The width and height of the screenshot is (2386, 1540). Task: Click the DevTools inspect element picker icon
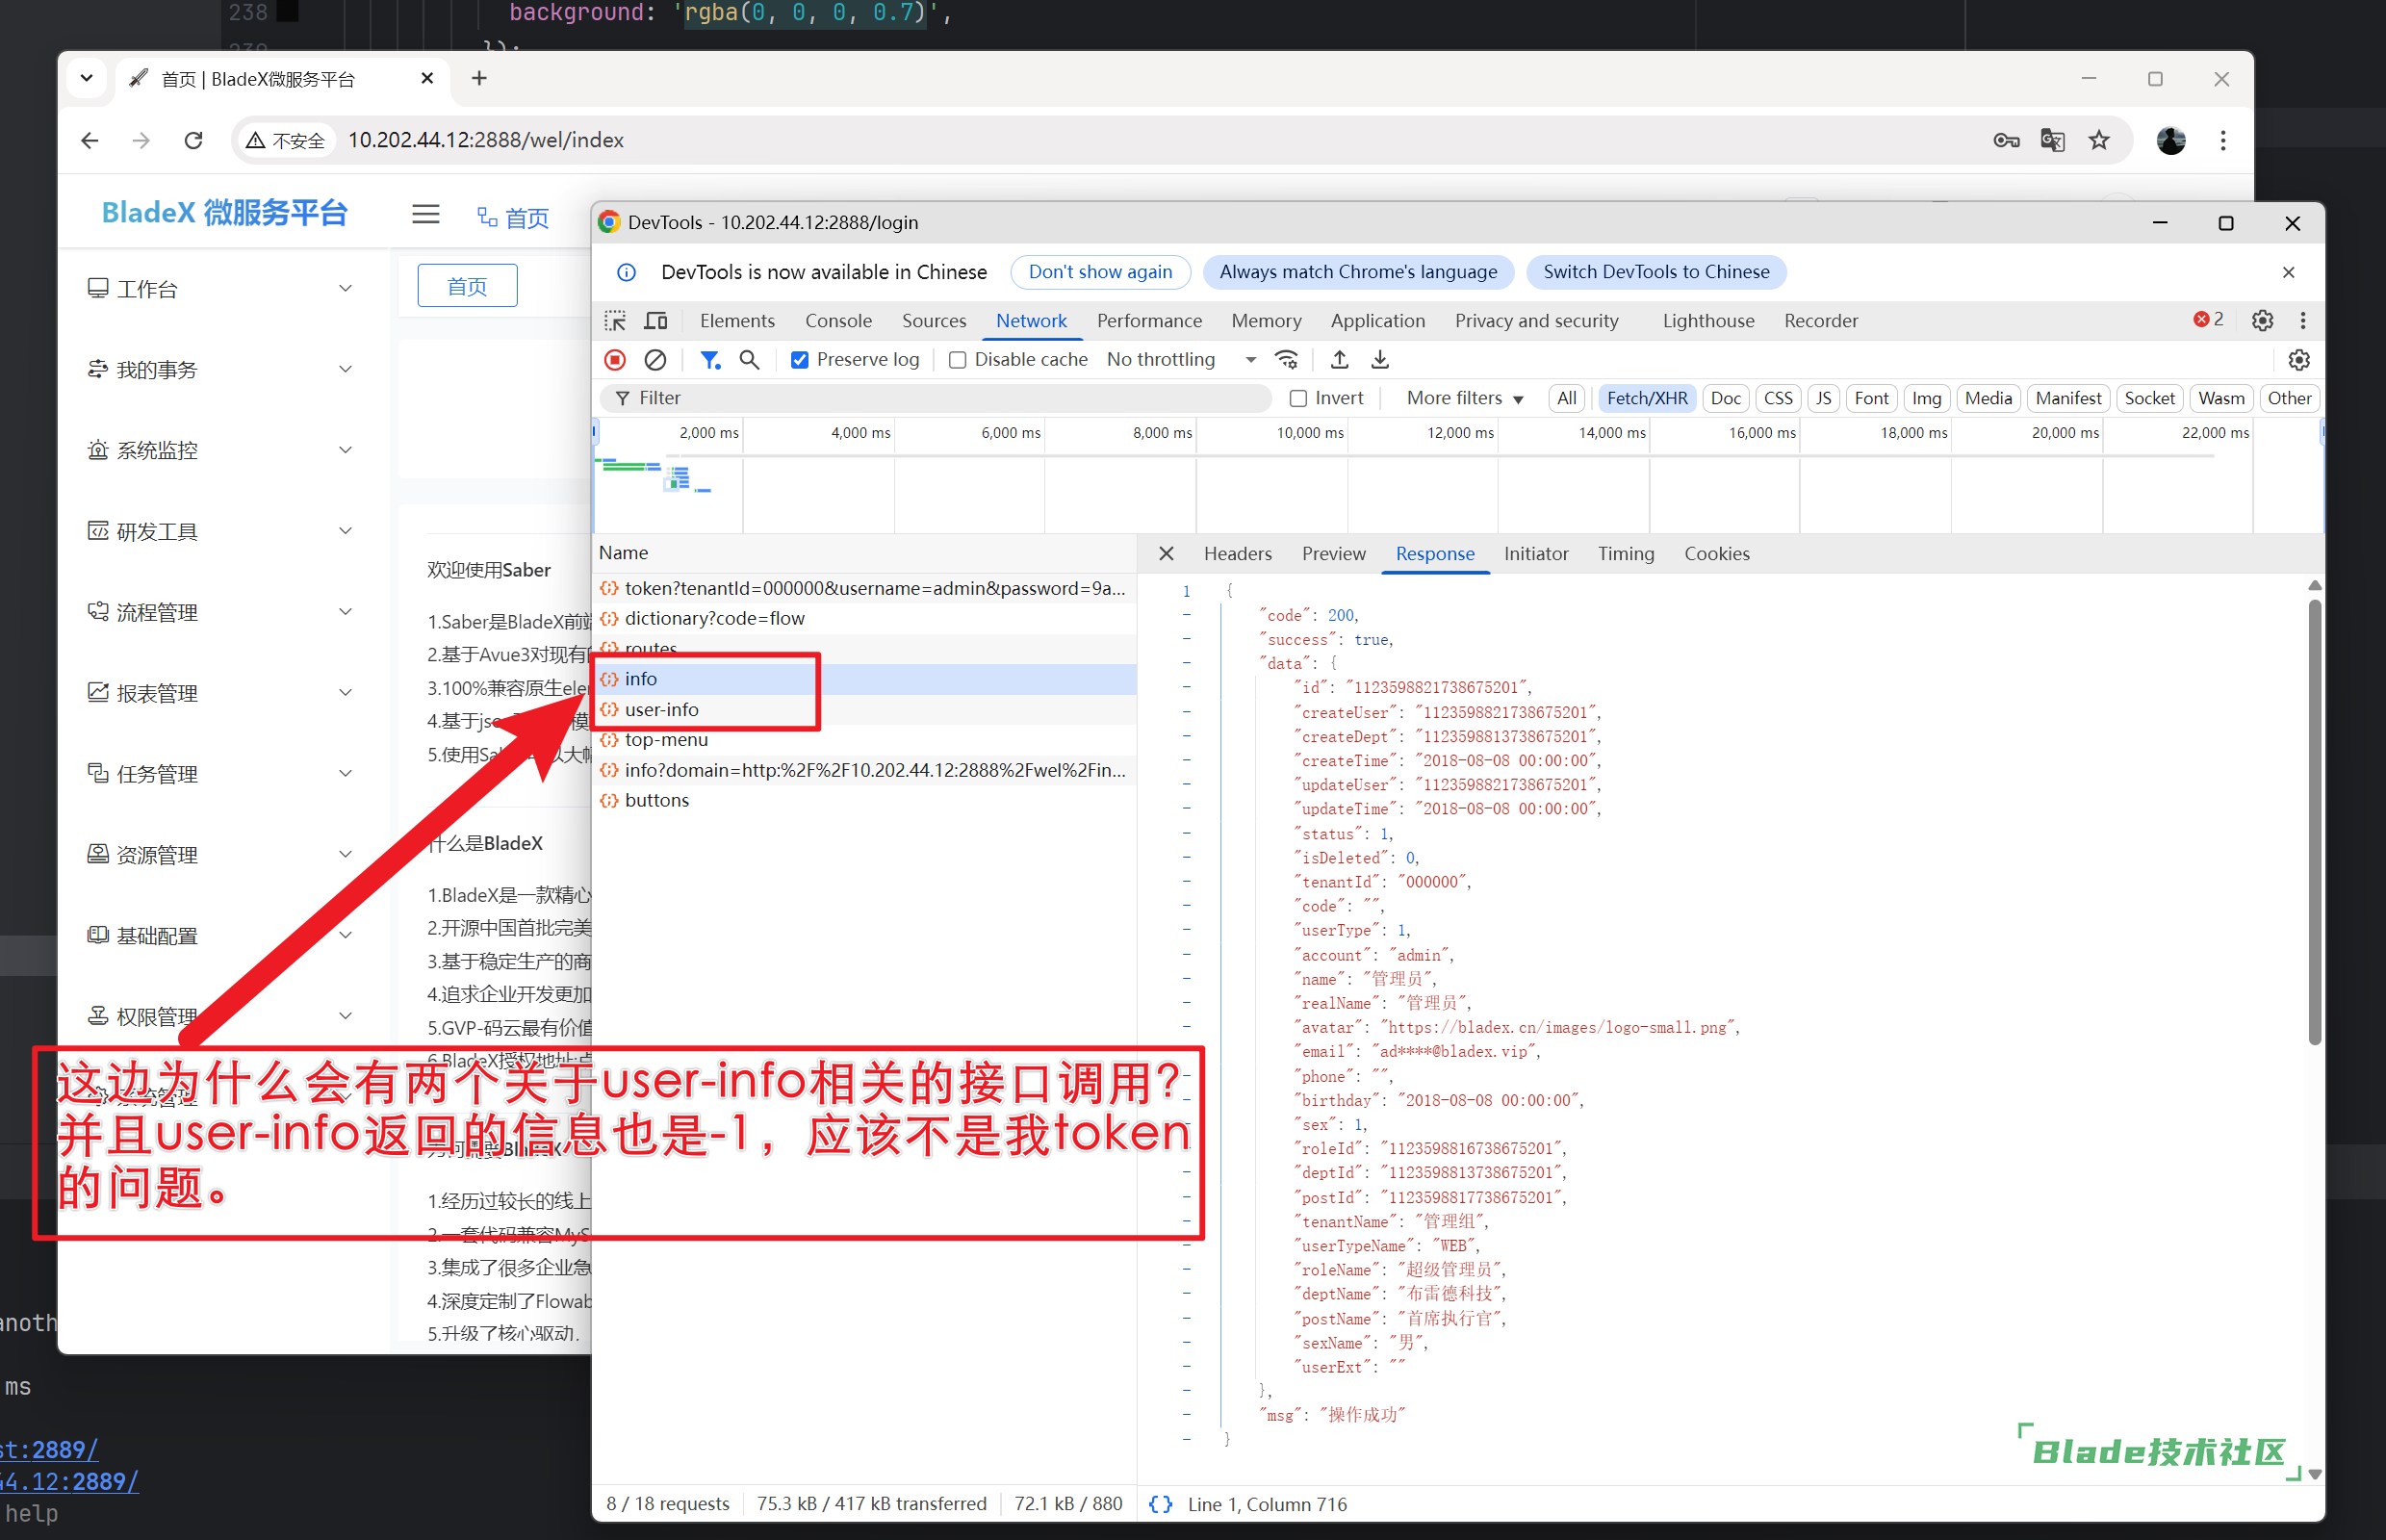coord(615,321)
